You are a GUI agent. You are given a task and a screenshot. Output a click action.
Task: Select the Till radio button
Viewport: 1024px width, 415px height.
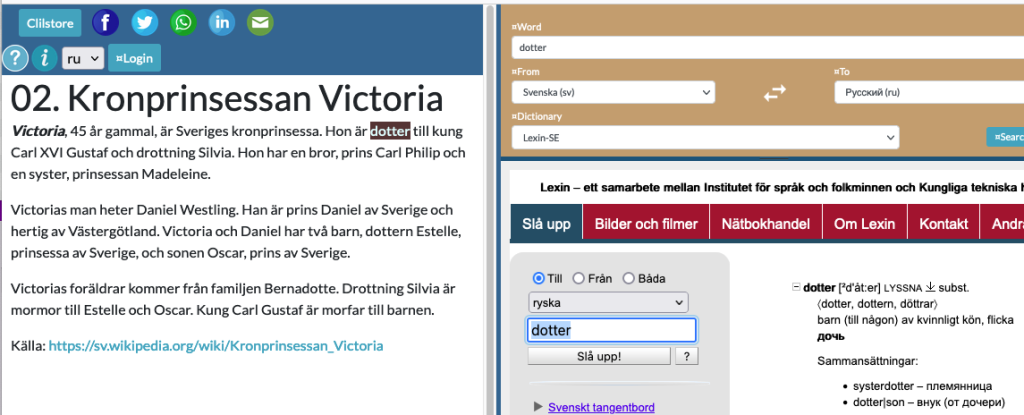click(539, 279)
